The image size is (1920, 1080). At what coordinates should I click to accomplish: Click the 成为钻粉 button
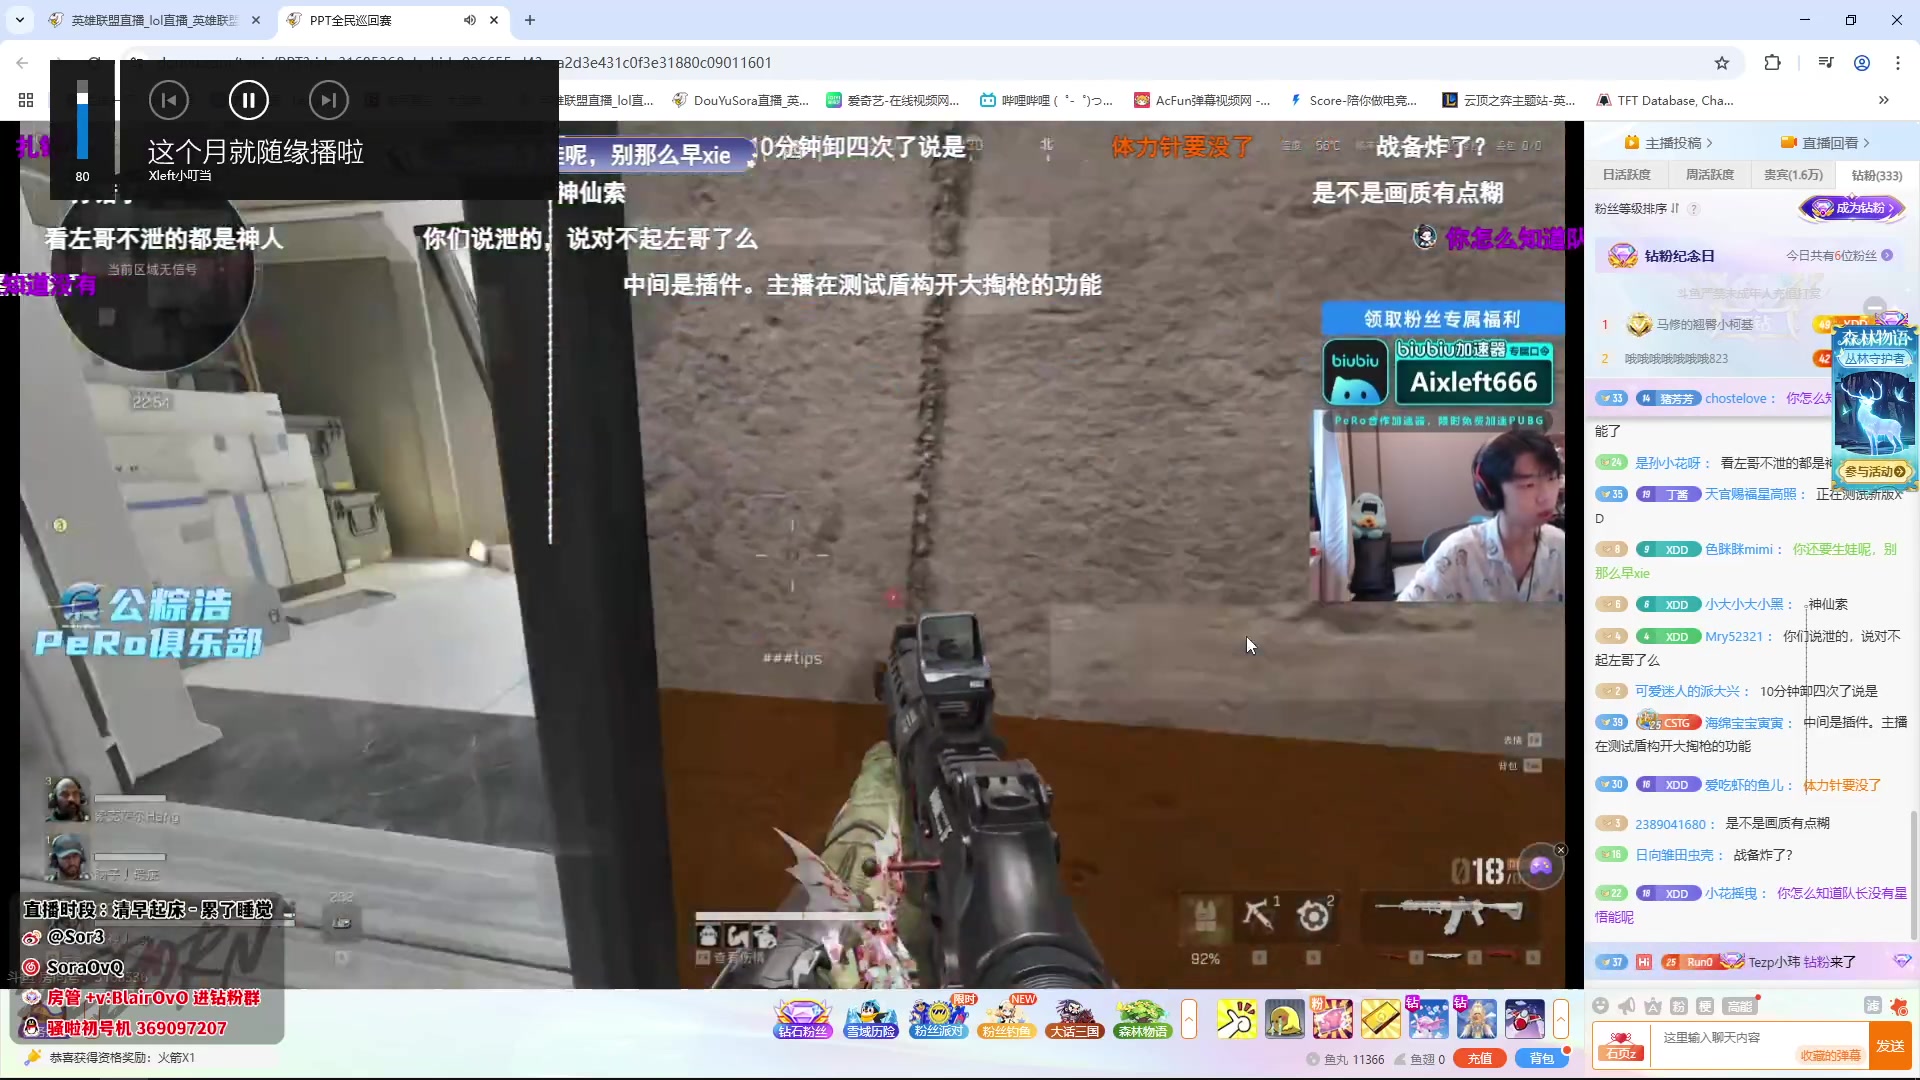1852,208
